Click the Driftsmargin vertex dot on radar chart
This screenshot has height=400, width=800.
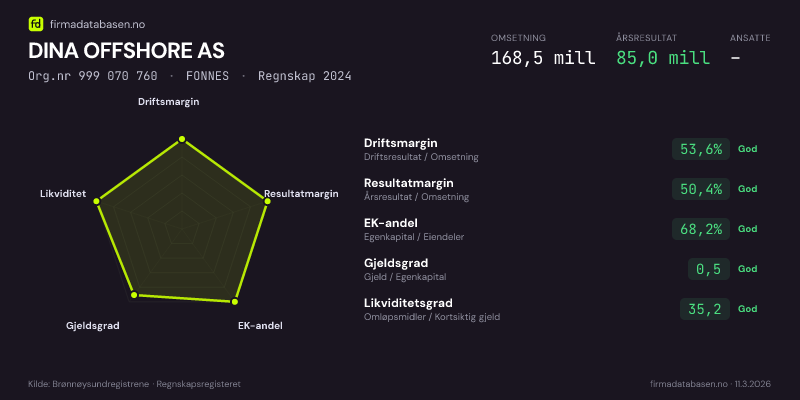pyautogui.click(x=181, y=139)
